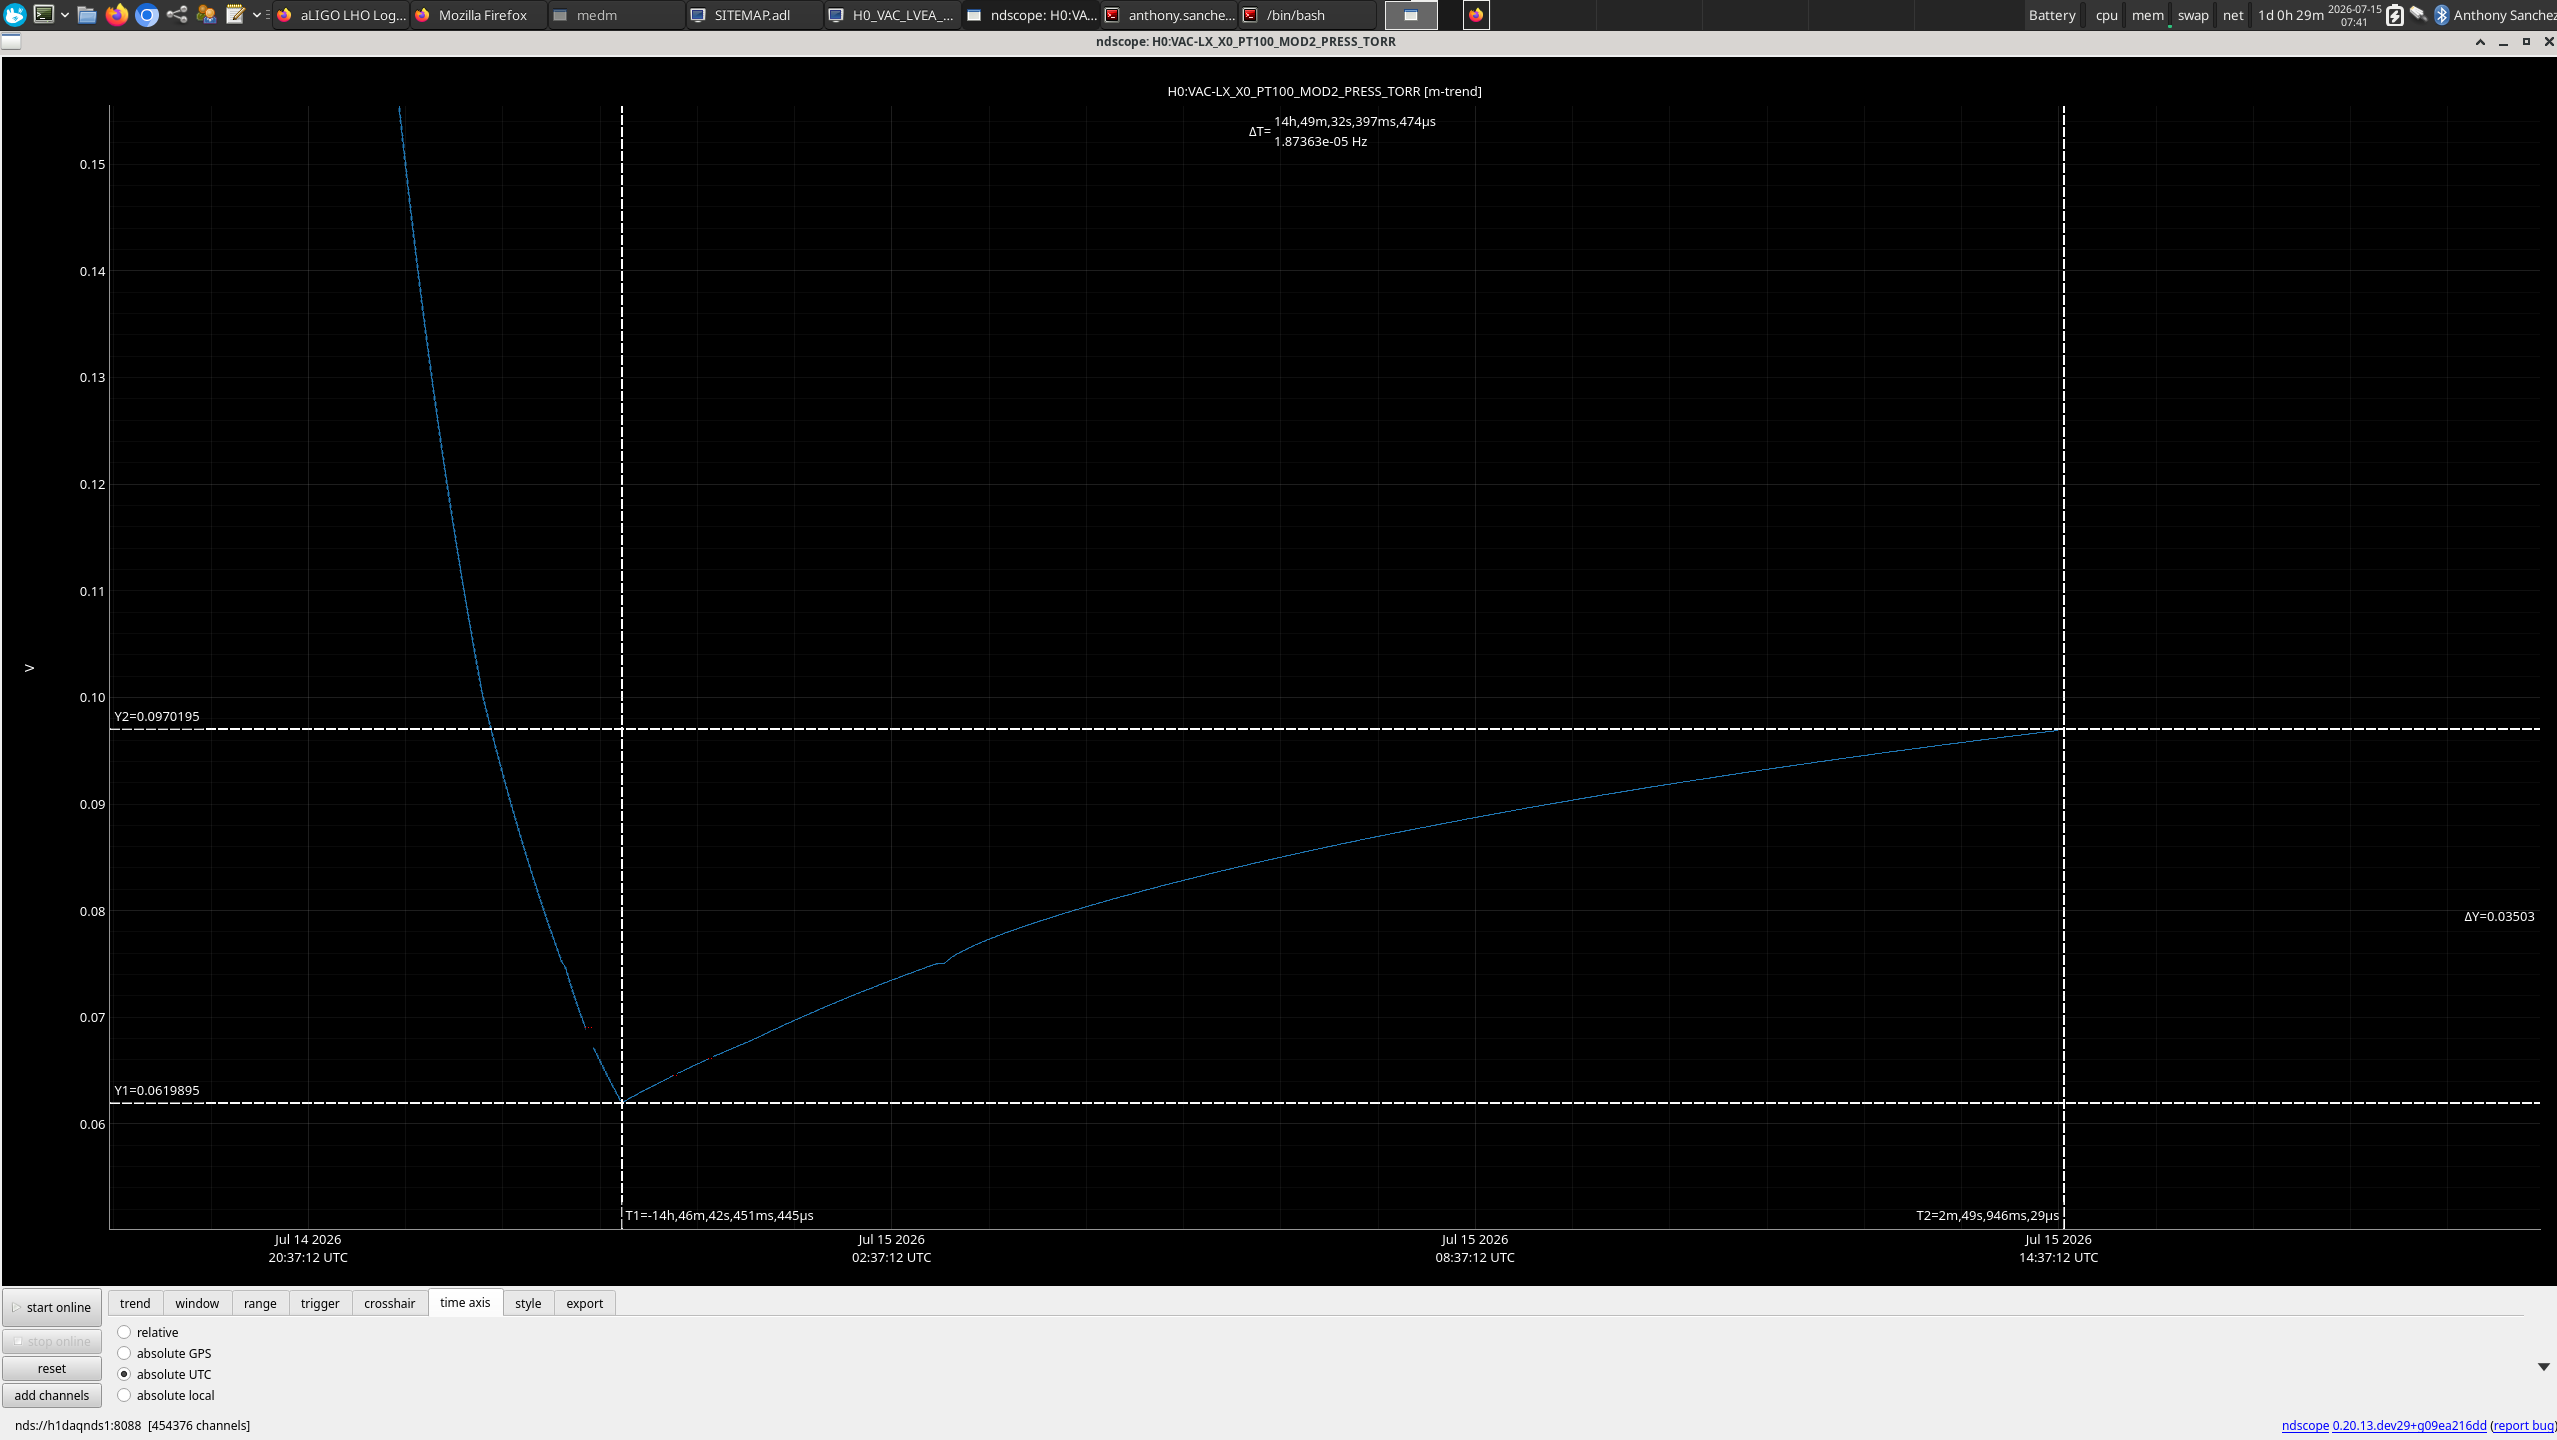This screenshot has height=1440, width=2557.
Task: Open the Anthony Sanchez user menu
Action: coord(2504,15)
